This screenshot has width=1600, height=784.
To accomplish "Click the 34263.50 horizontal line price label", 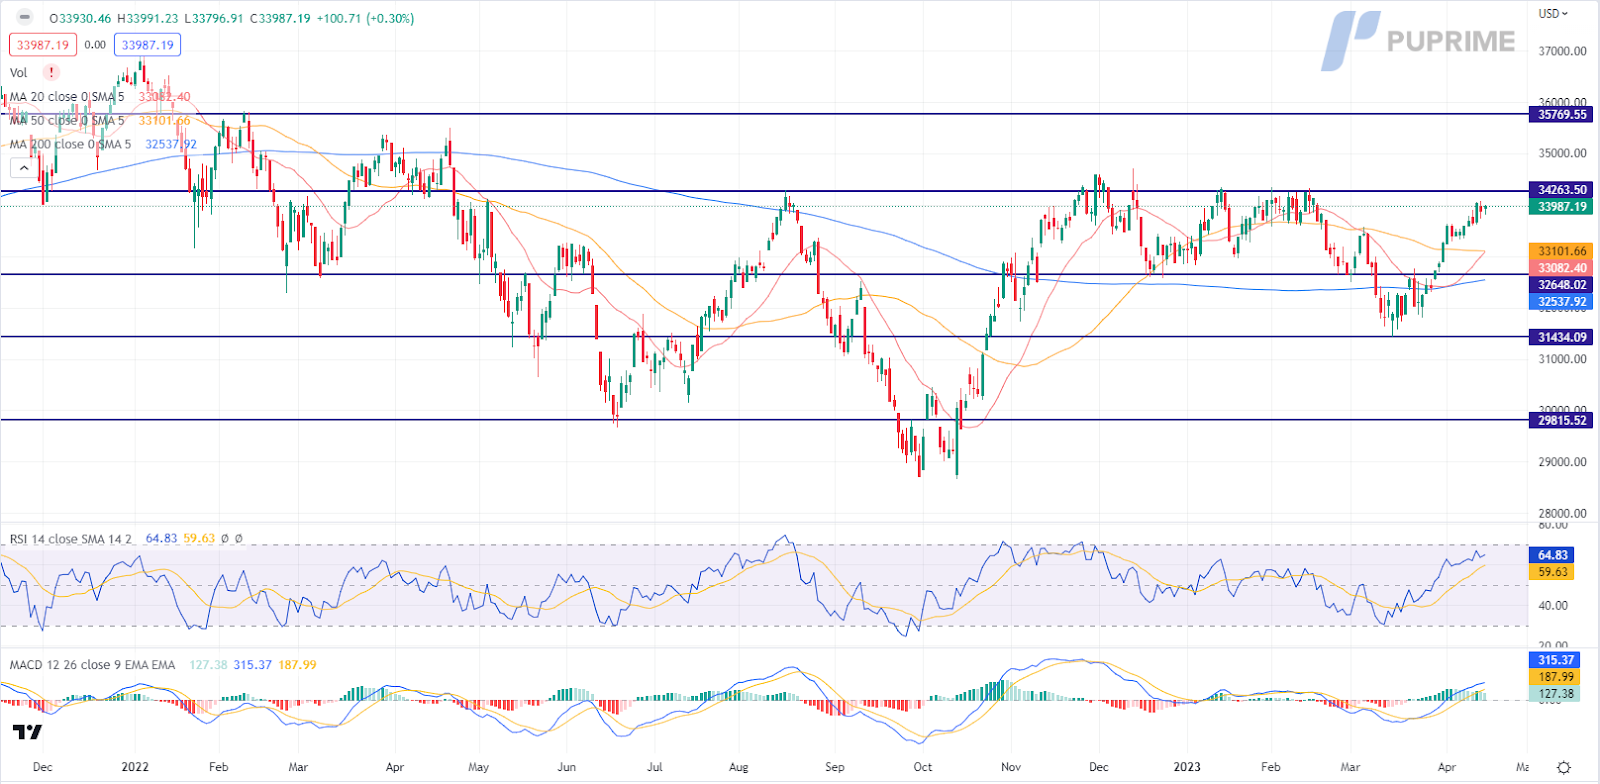I will pos(1561,190).
